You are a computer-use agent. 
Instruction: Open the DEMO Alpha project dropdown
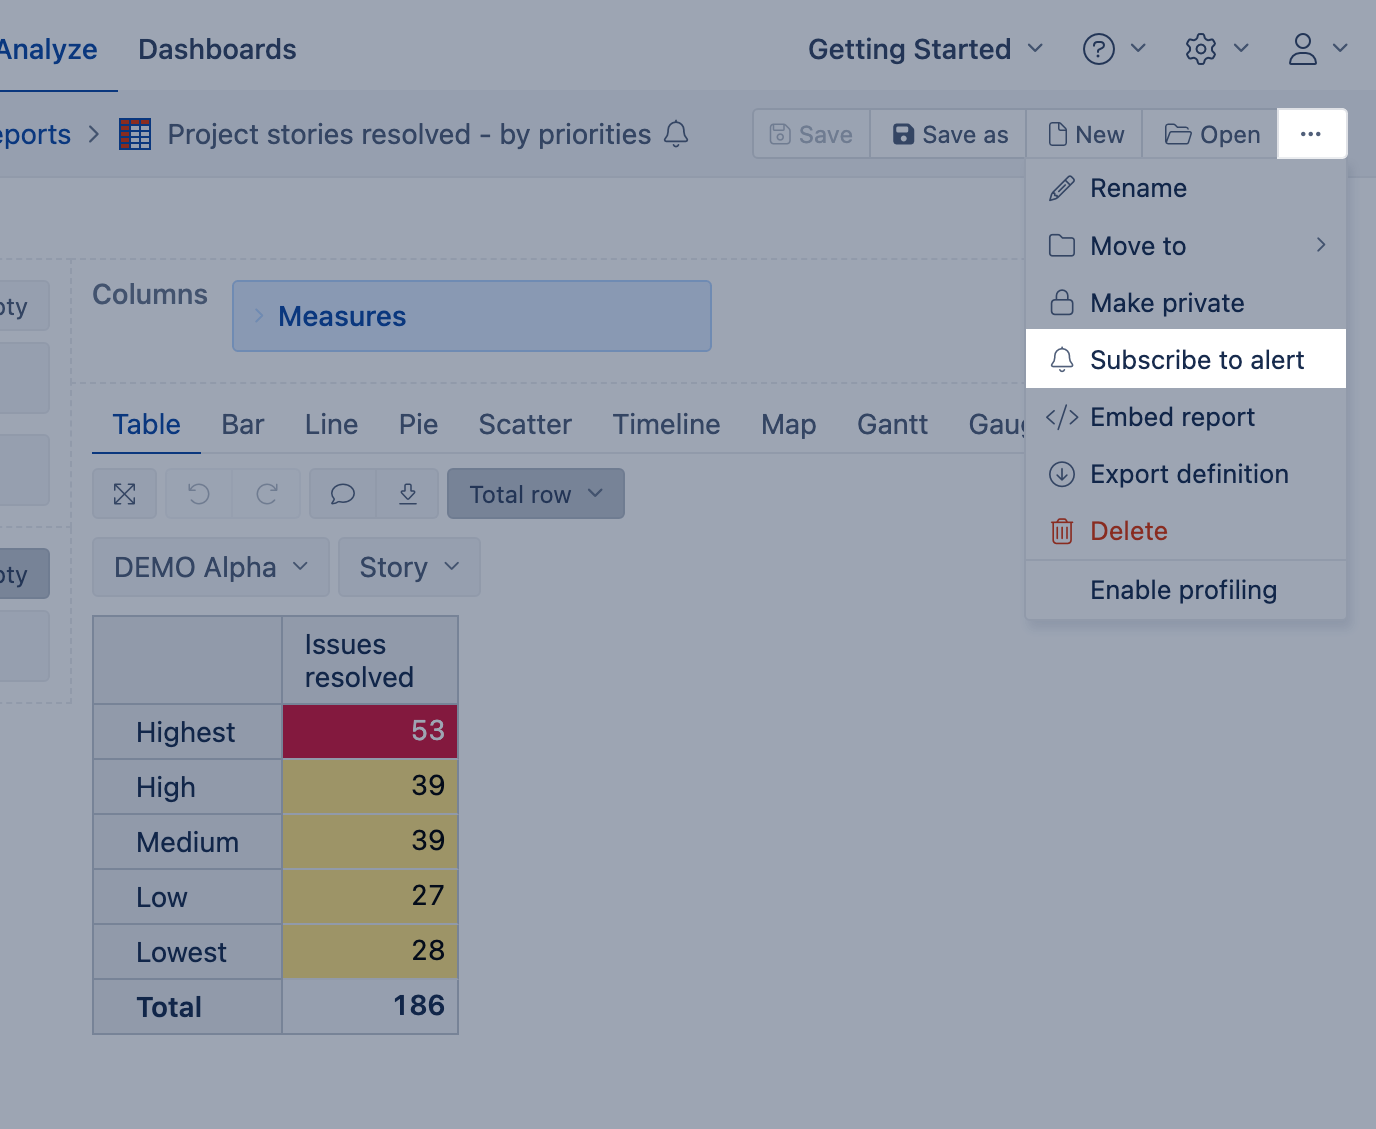click(x=210, y=567)
